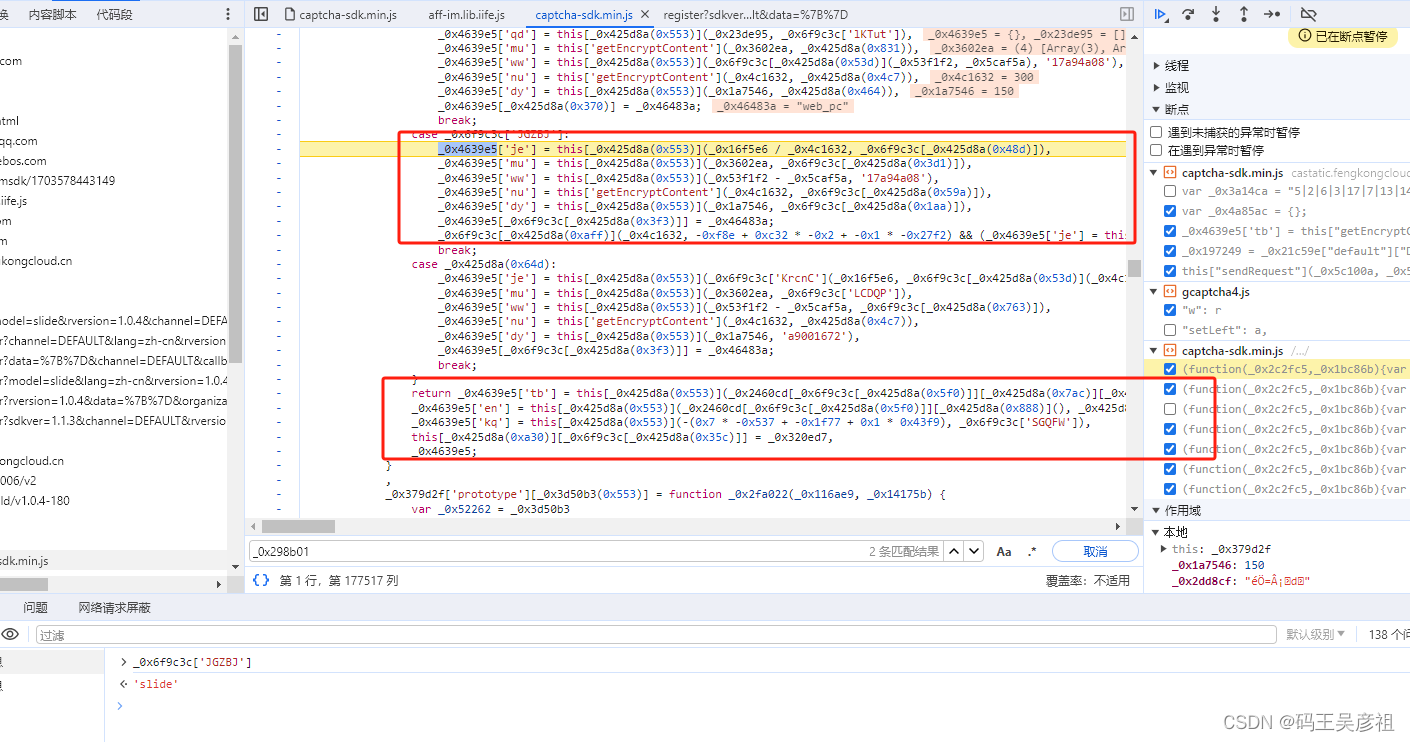Switch to the 问题 drawer tab
The image size is (1410, 742).
pos(36,607)
